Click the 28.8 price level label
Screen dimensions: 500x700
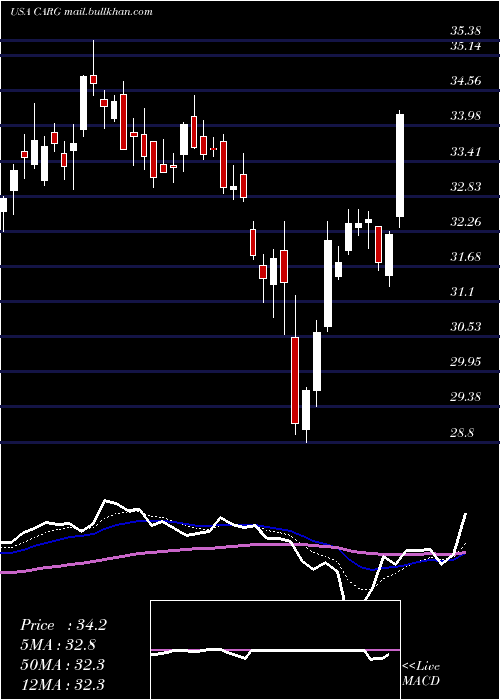[462, 433]
